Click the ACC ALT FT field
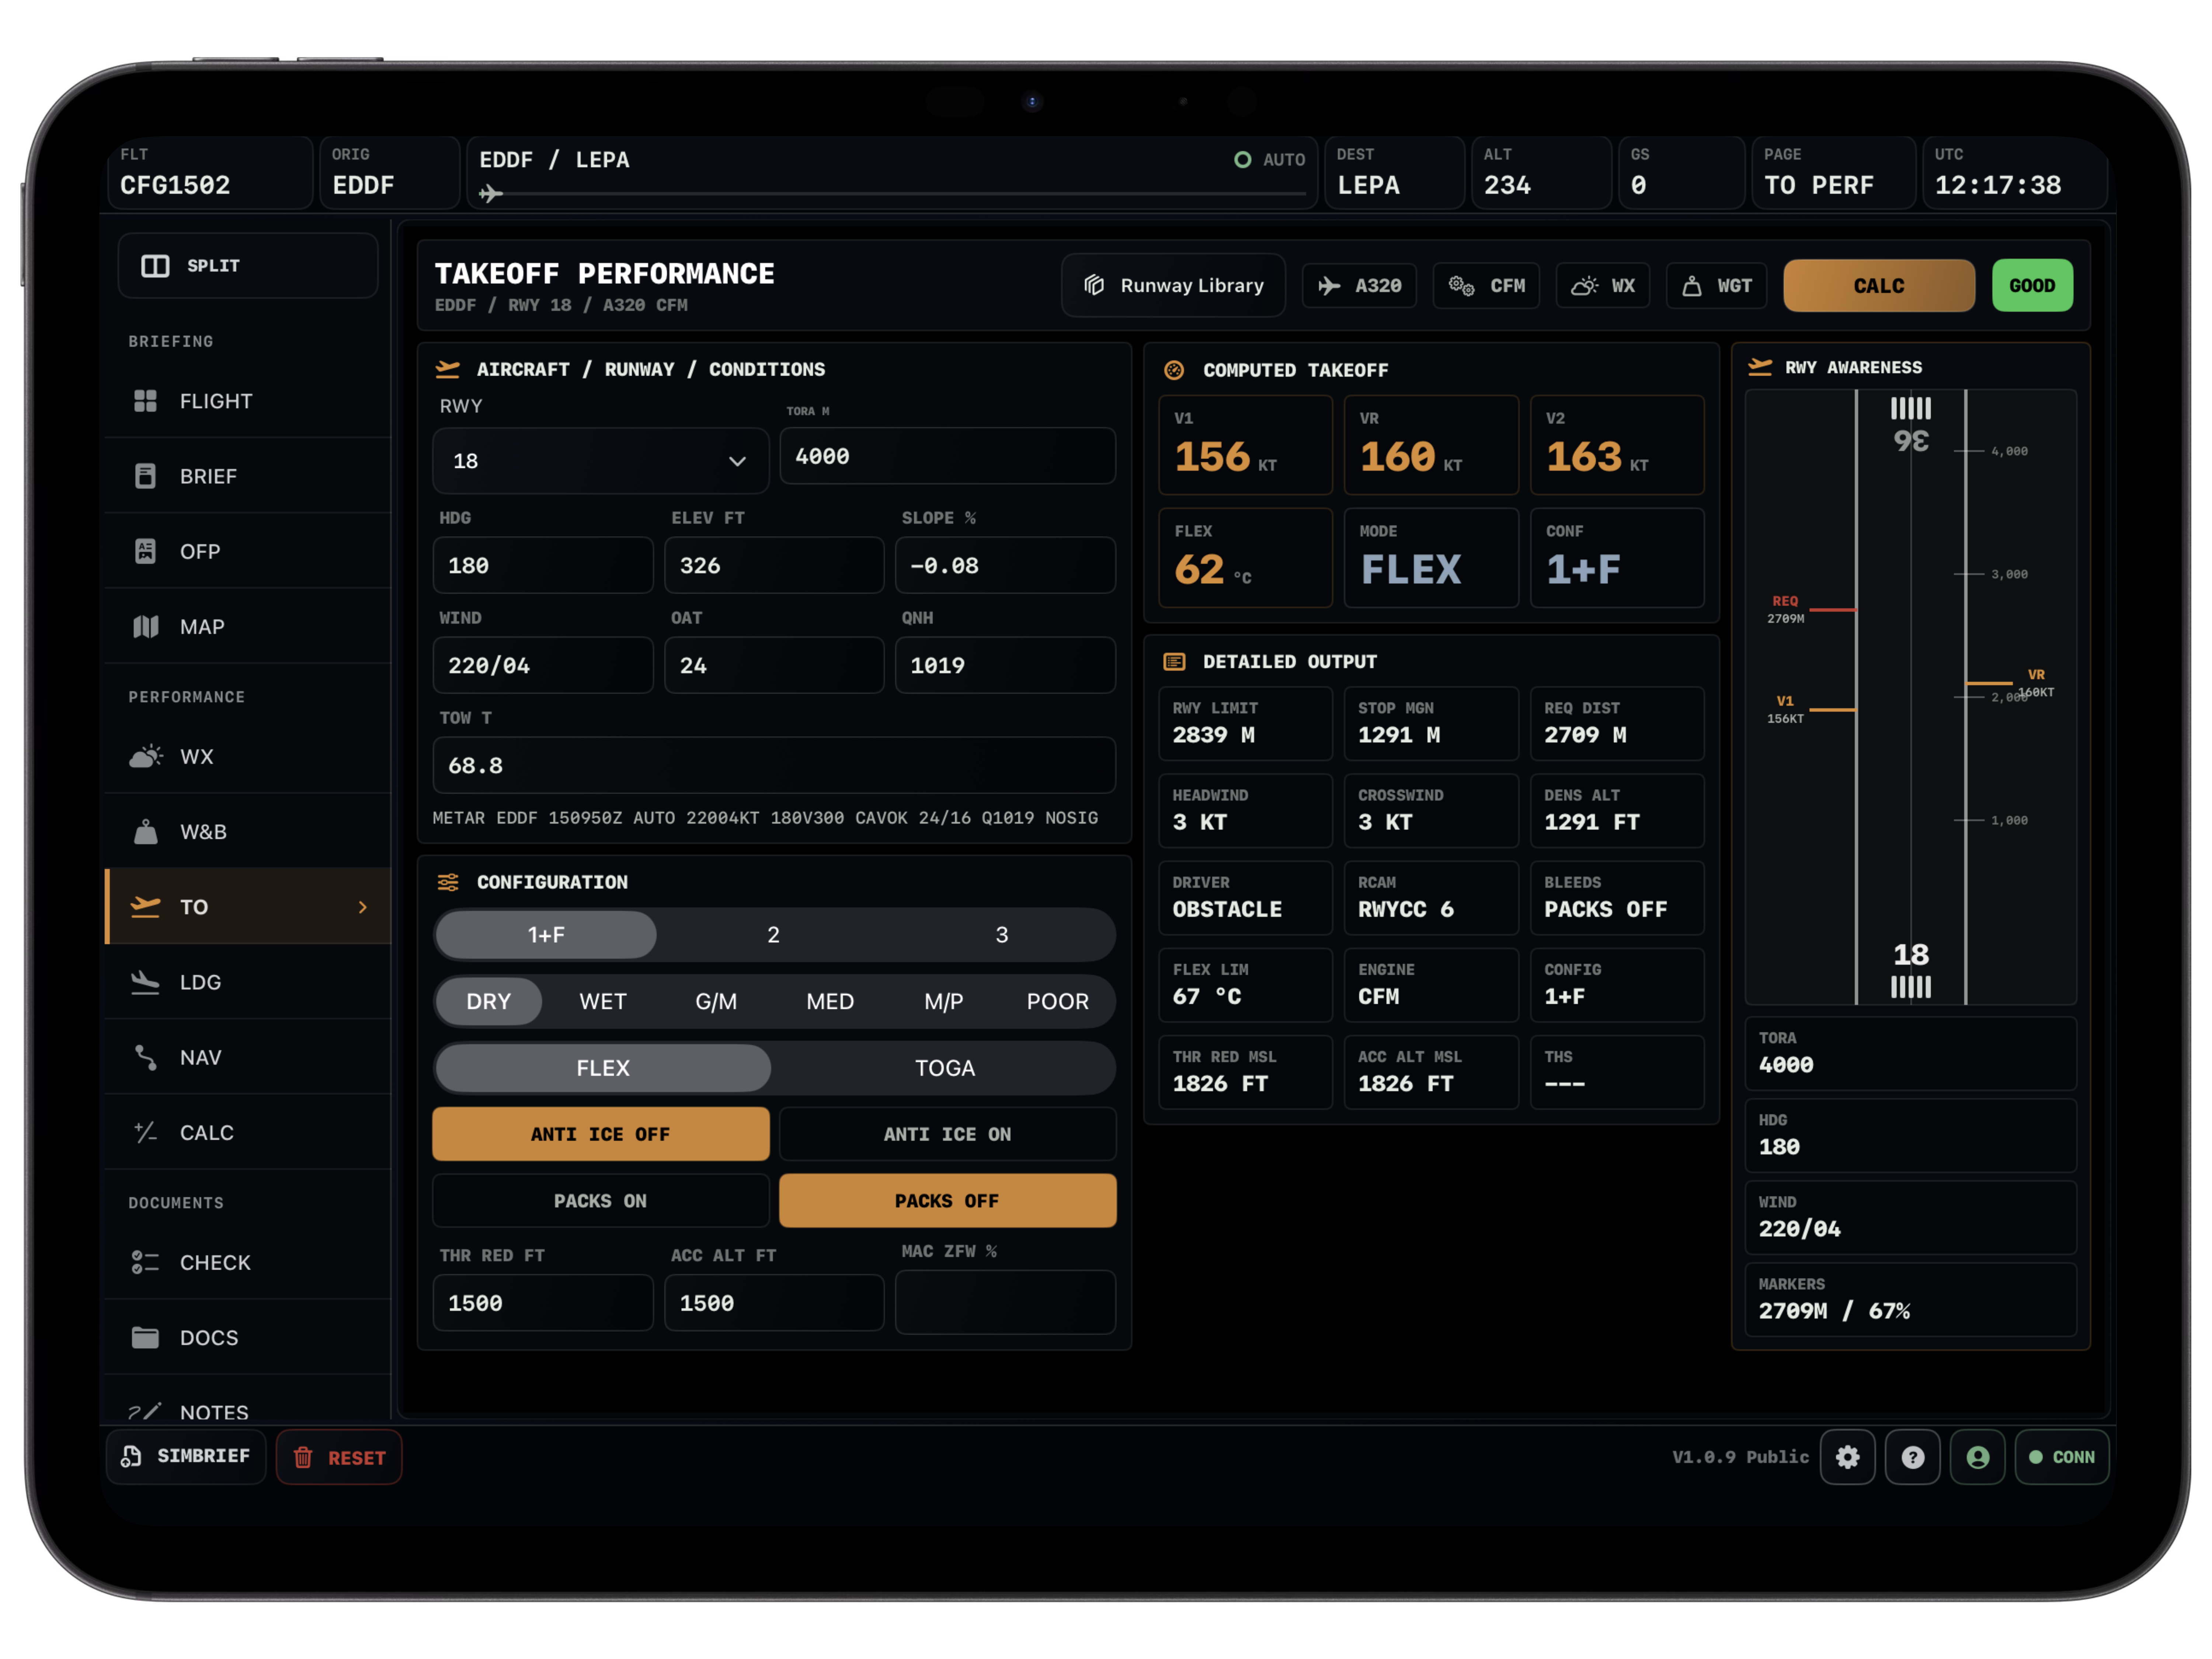Screen dimensions: 2212x1659 tap(774, 1302)
